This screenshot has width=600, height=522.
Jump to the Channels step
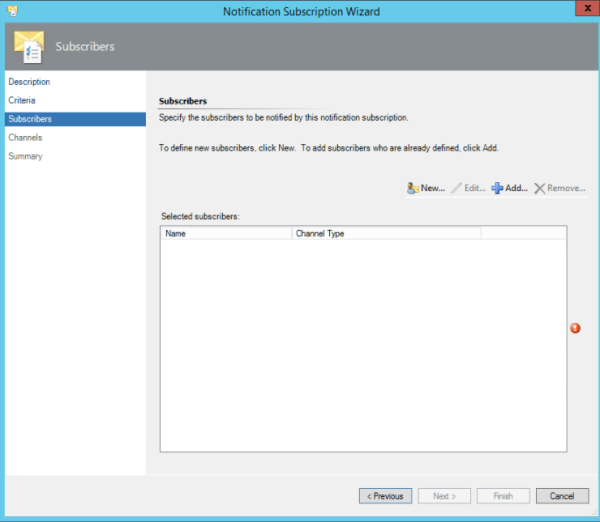(25, 138)
